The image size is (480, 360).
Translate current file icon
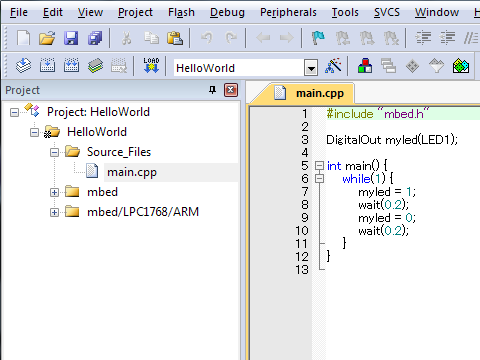(x=23, y=66)
